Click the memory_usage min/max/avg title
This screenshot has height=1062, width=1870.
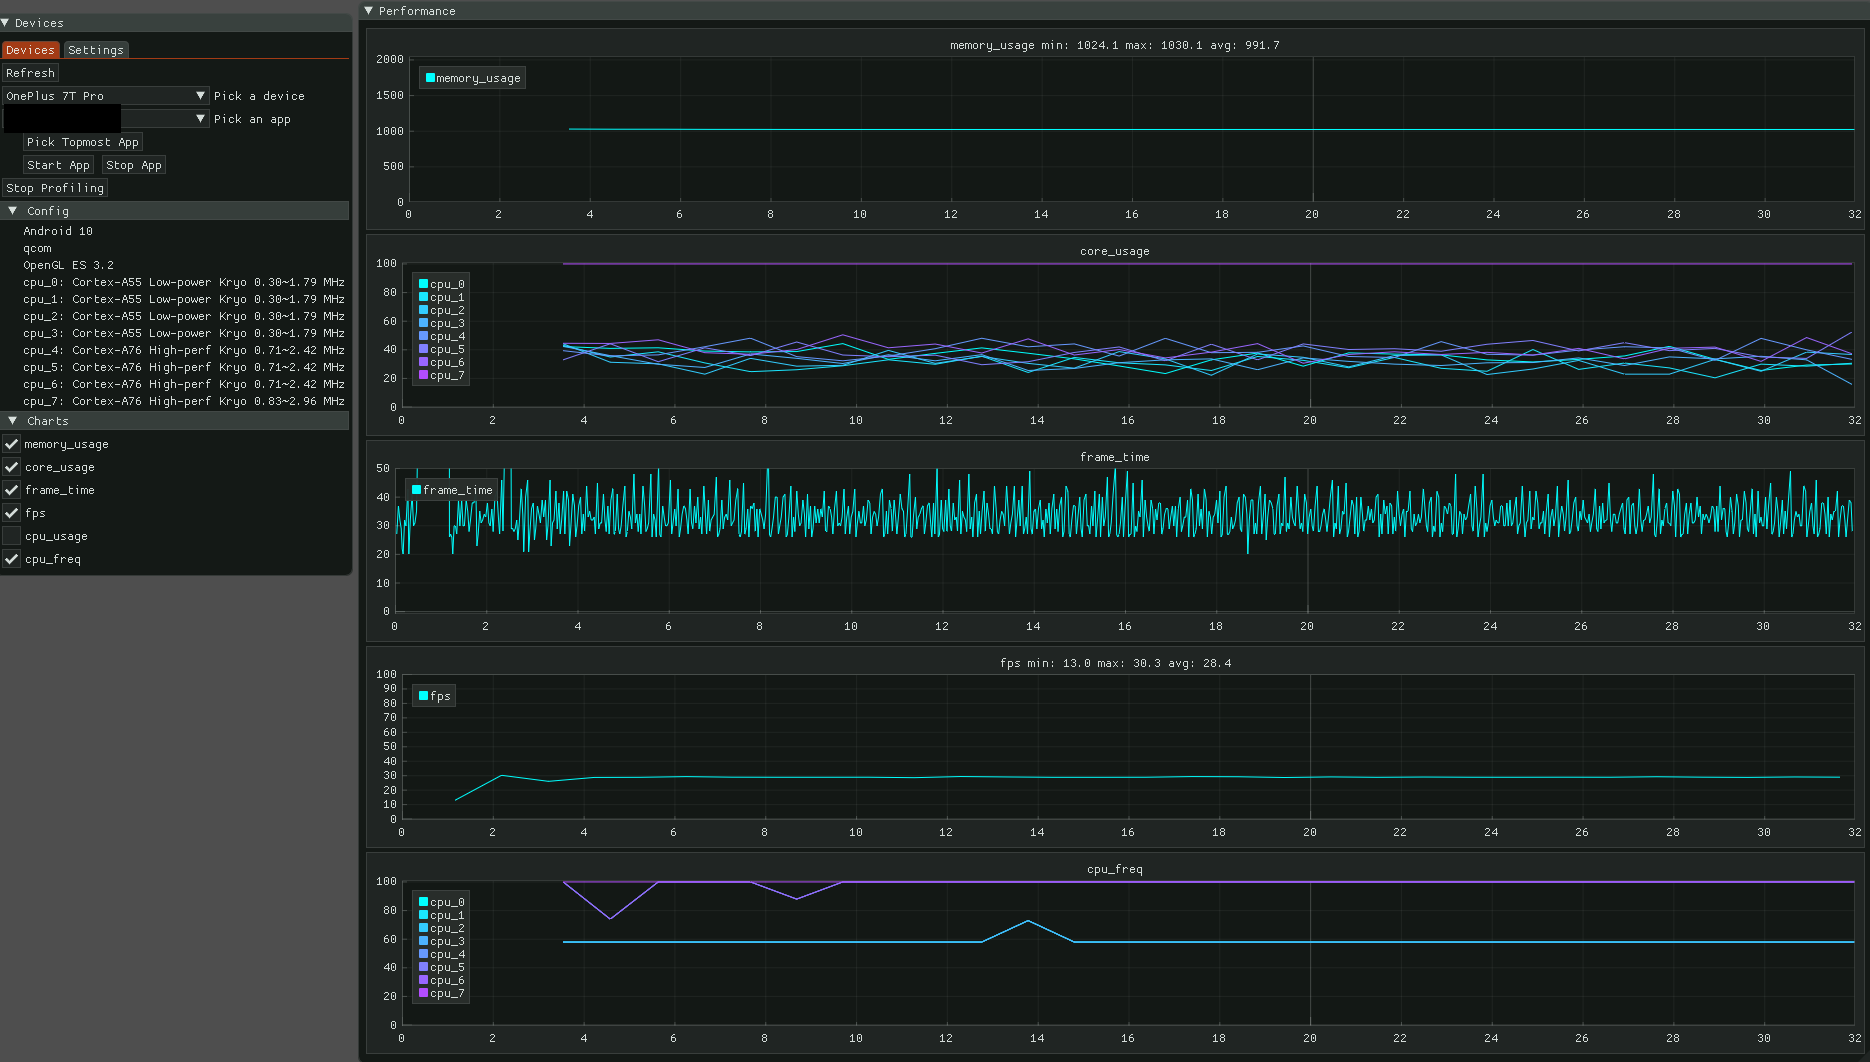click(x=1114, y=45)
